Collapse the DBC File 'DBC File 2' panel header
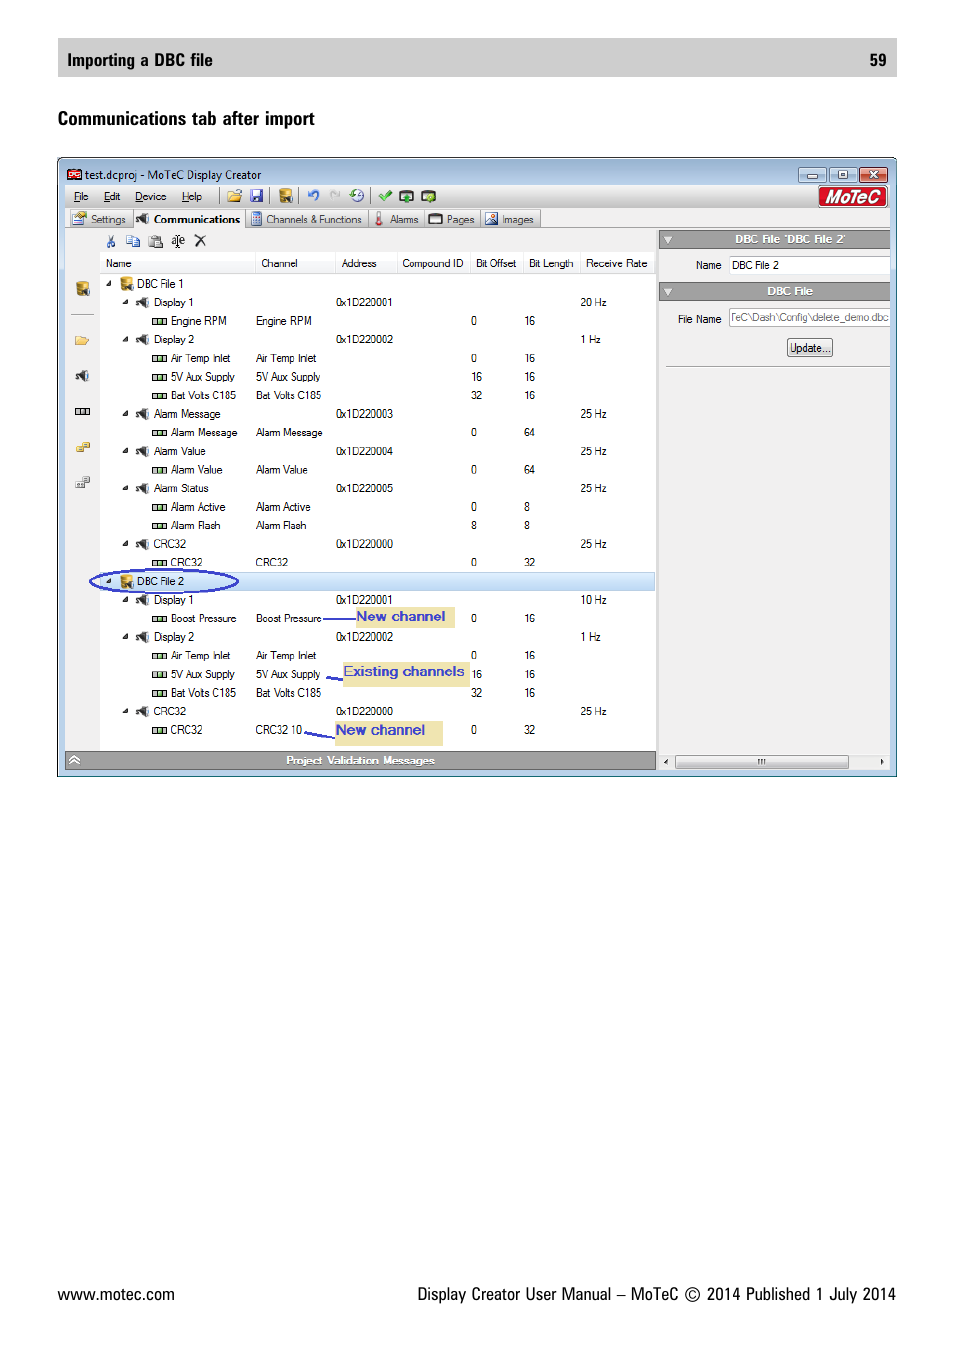This screenshot has width=954, height=1351. pyautogui.click(x=668, y=240)
